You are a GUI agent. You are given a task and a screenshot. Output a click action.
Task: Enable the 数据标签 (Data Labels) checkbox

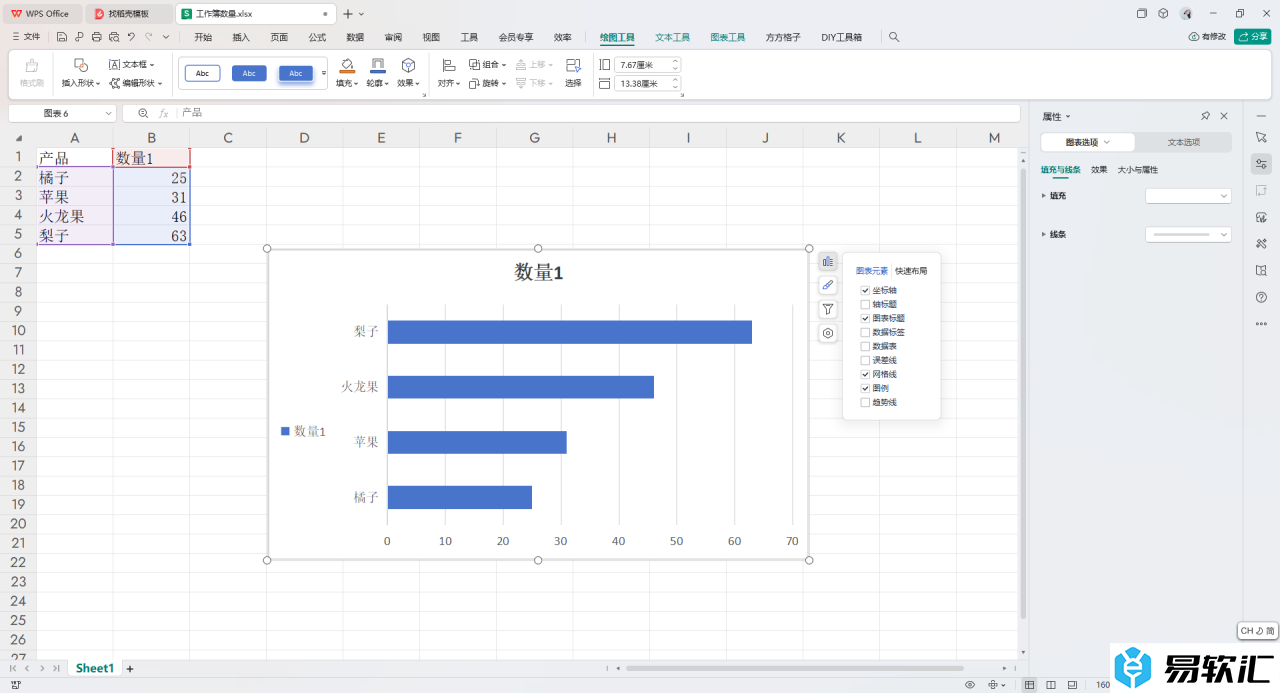coord(865,332)
